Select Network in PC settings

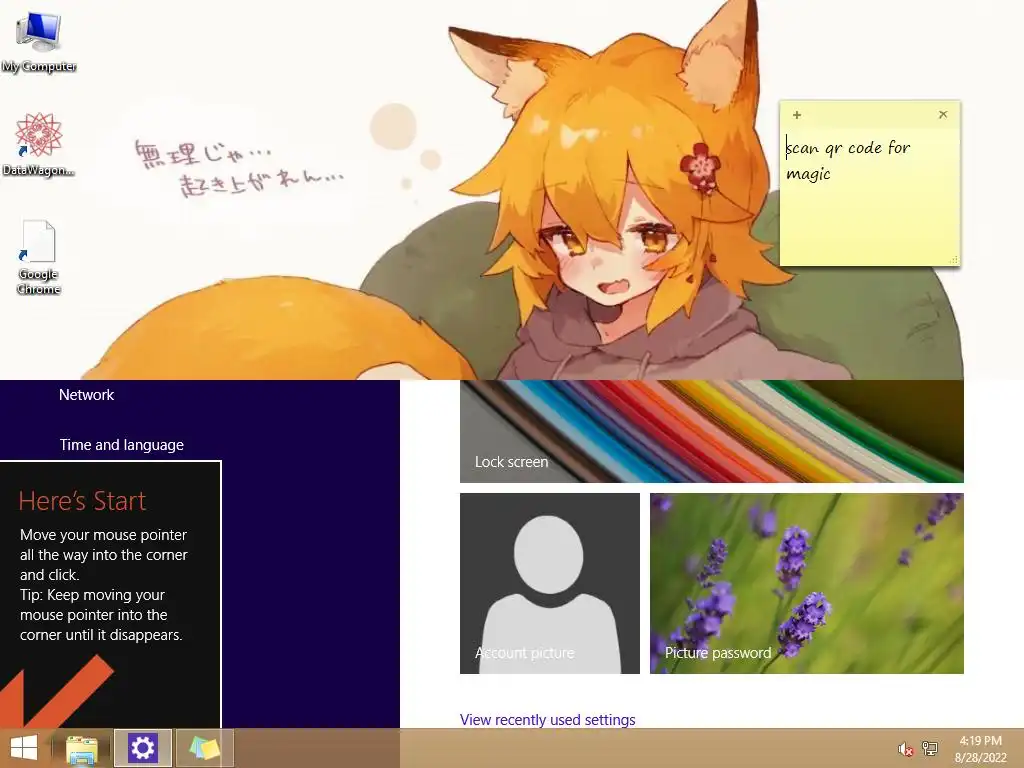(86, 394)
